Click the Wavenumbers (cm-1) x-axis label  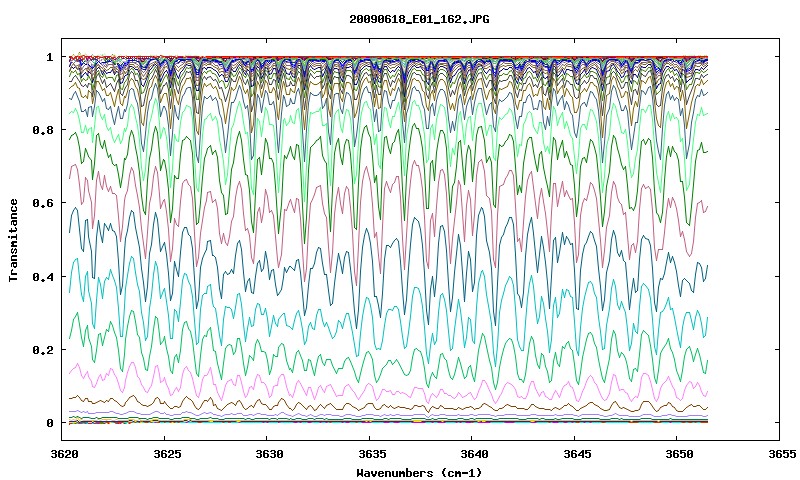click(x=419, y=473)
